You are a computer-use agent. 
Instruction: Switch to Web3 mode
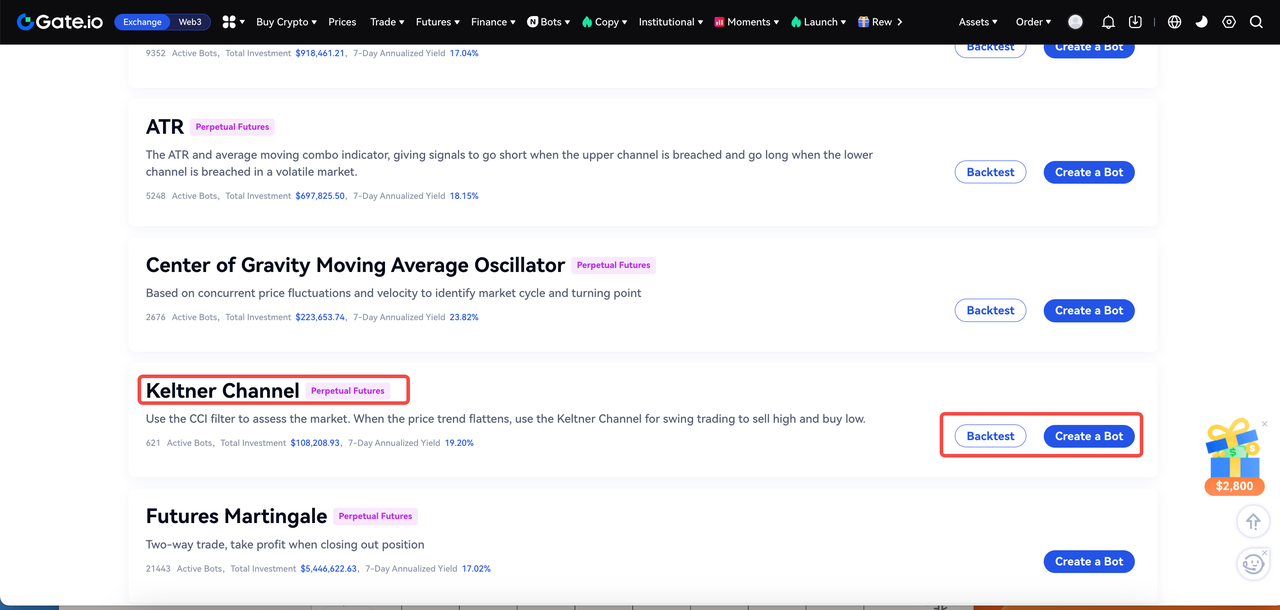(189, 22)
